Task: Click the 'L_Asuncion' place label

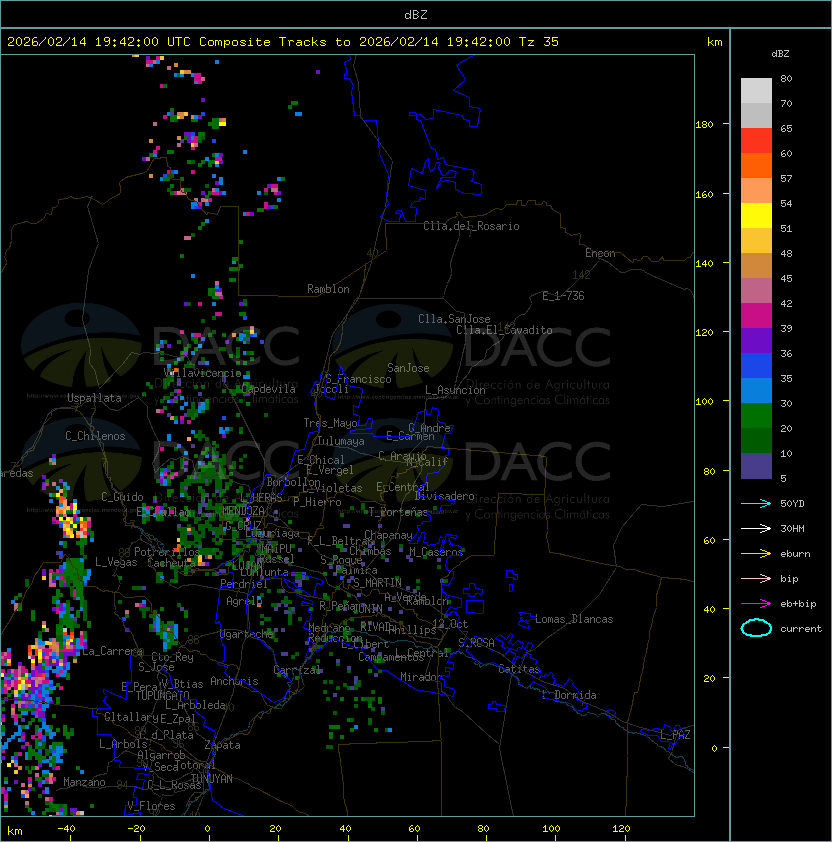Action: click(x=455, y=390)
